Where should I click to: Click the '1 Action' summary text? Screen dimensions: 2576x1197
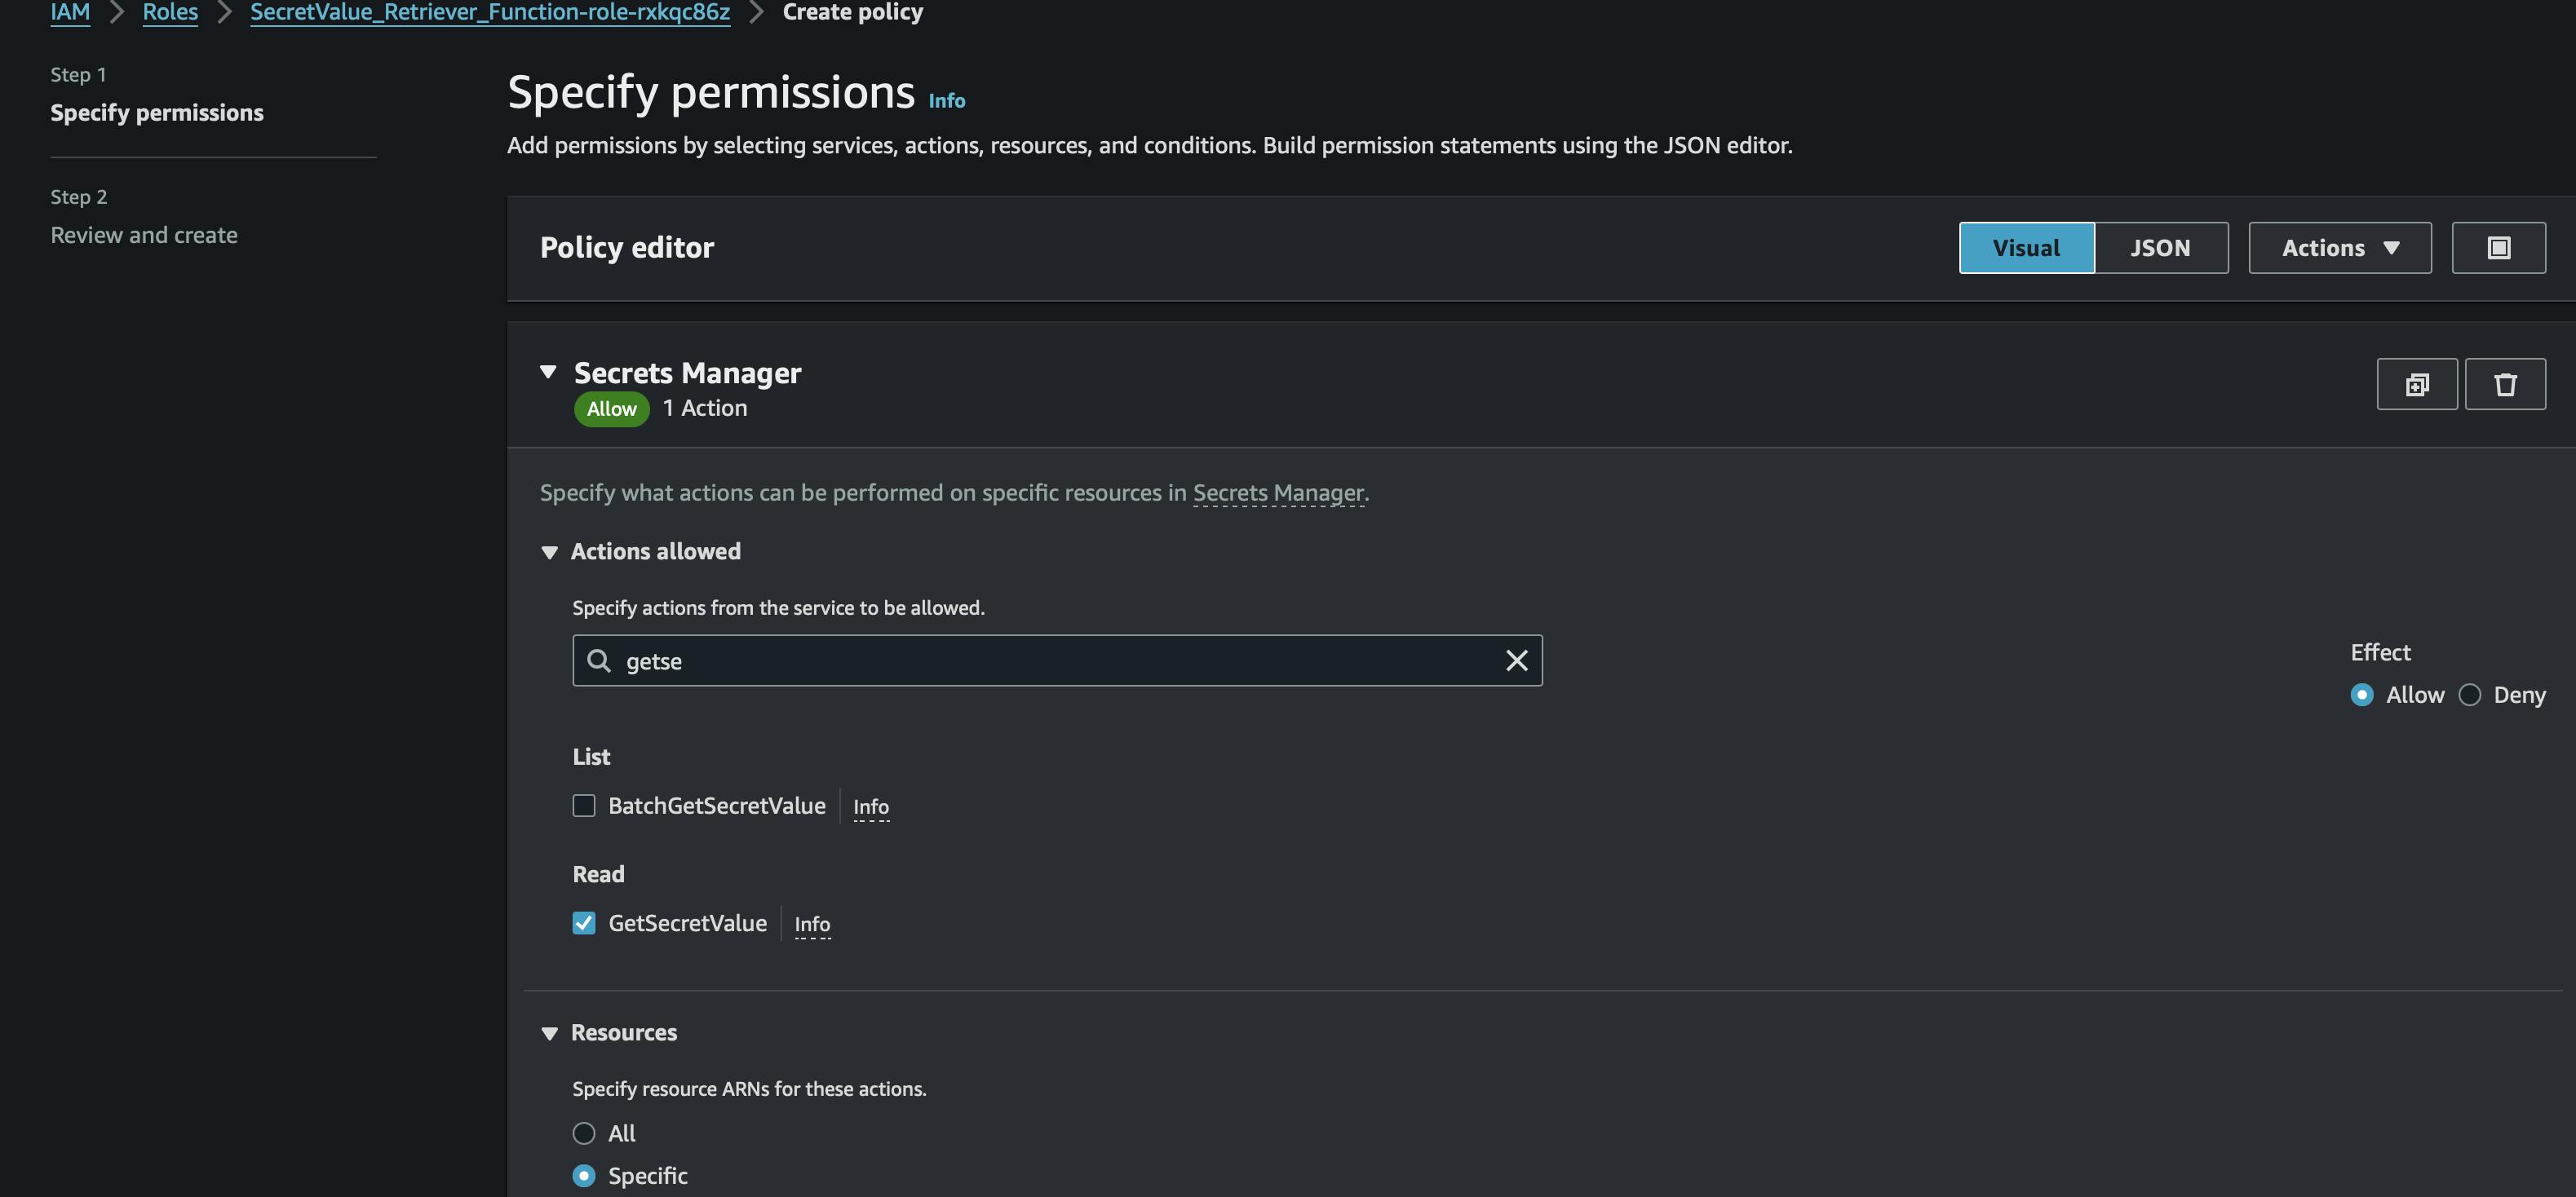point(704,408)
